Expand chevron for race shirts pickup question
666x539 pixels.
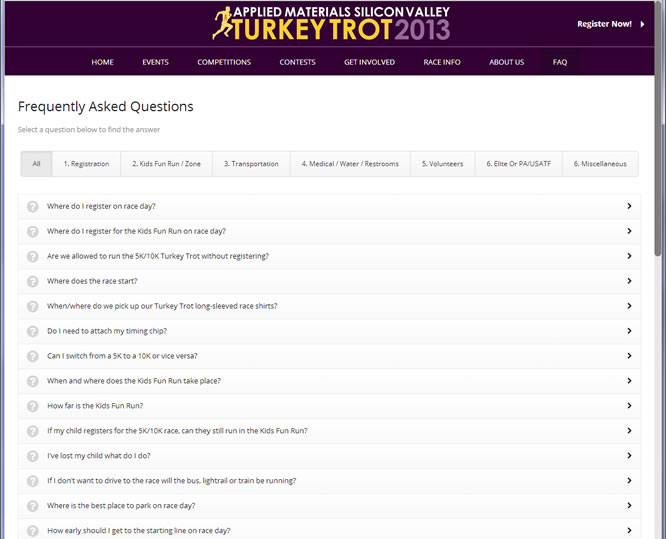(x=629, y=306)
